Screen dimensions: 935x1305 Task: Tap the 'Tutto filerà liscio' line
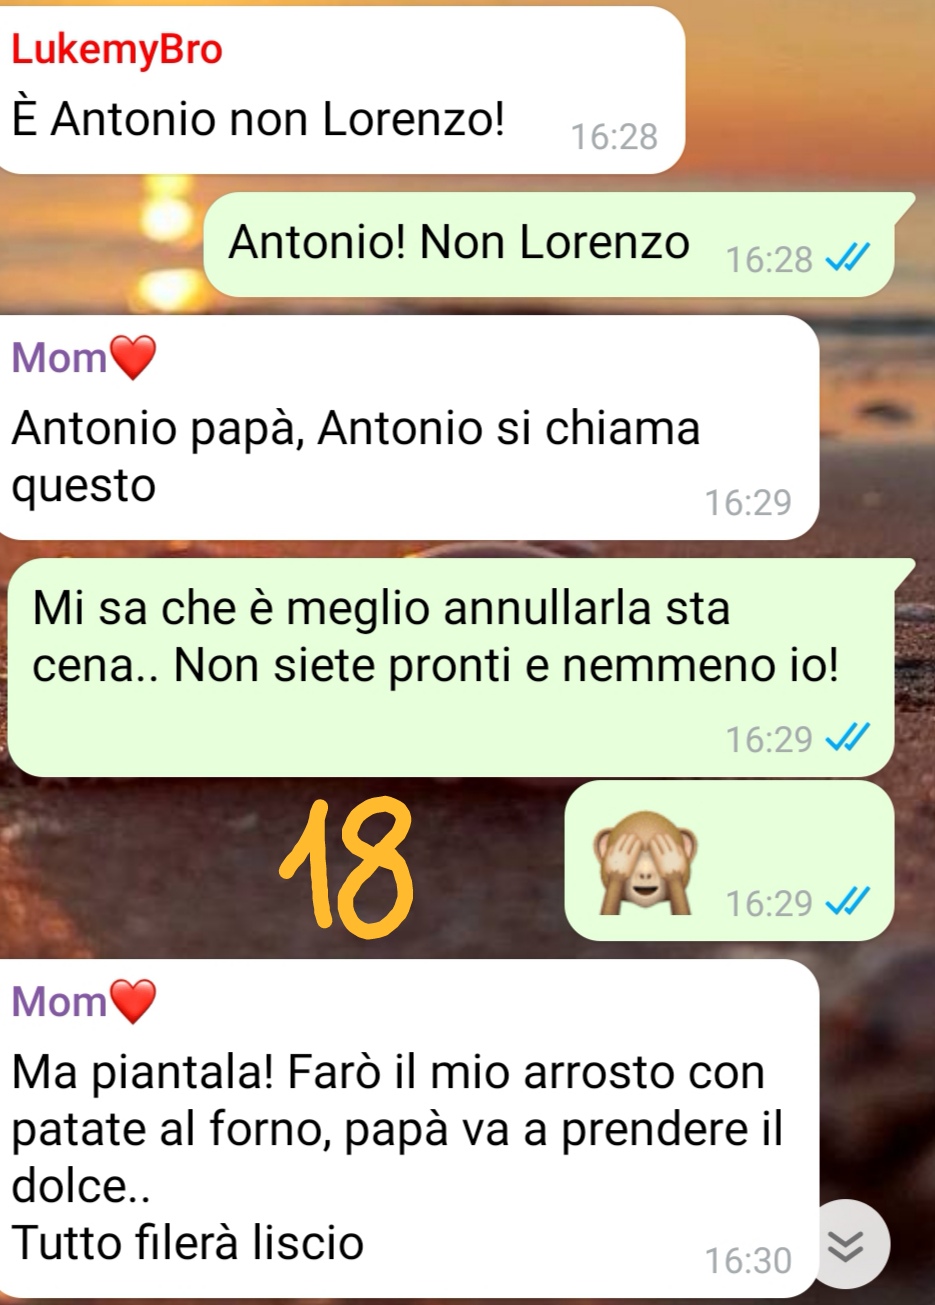point(188,1243)
